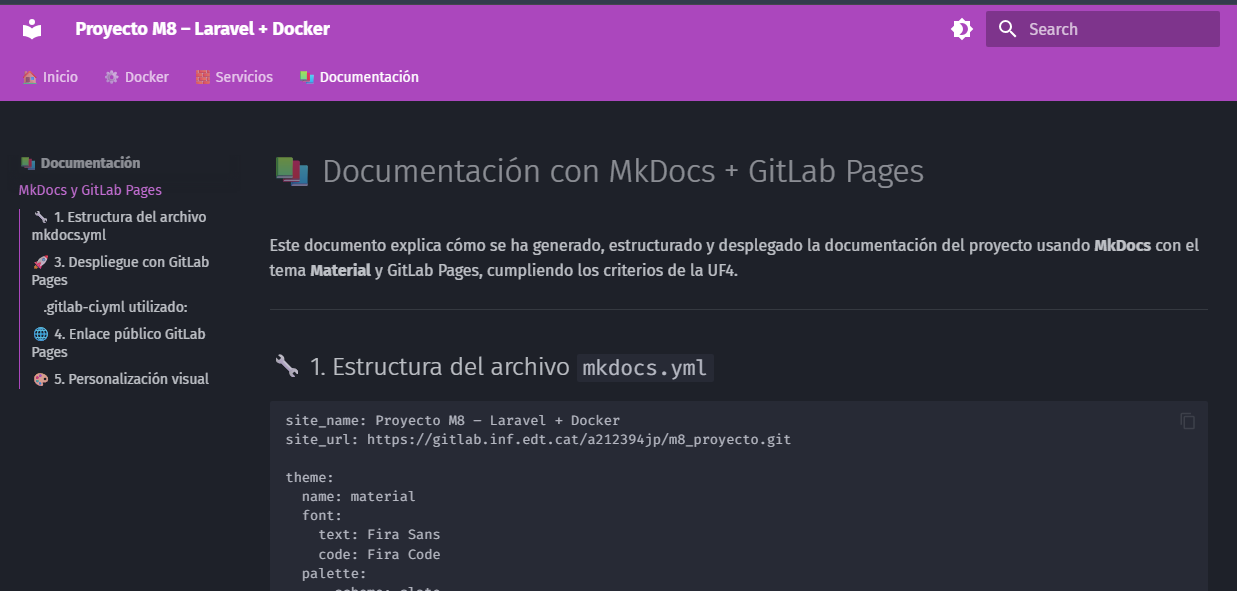Click wrench icon beside section 1 heading

[287, 367]
